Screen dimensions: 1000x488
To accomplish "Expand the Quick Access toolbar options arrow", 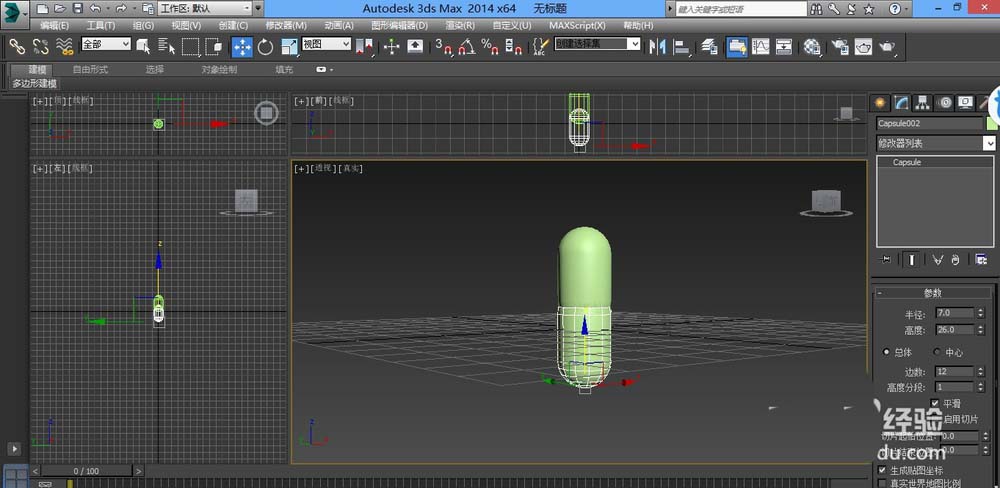I will (x=258, y=9).
